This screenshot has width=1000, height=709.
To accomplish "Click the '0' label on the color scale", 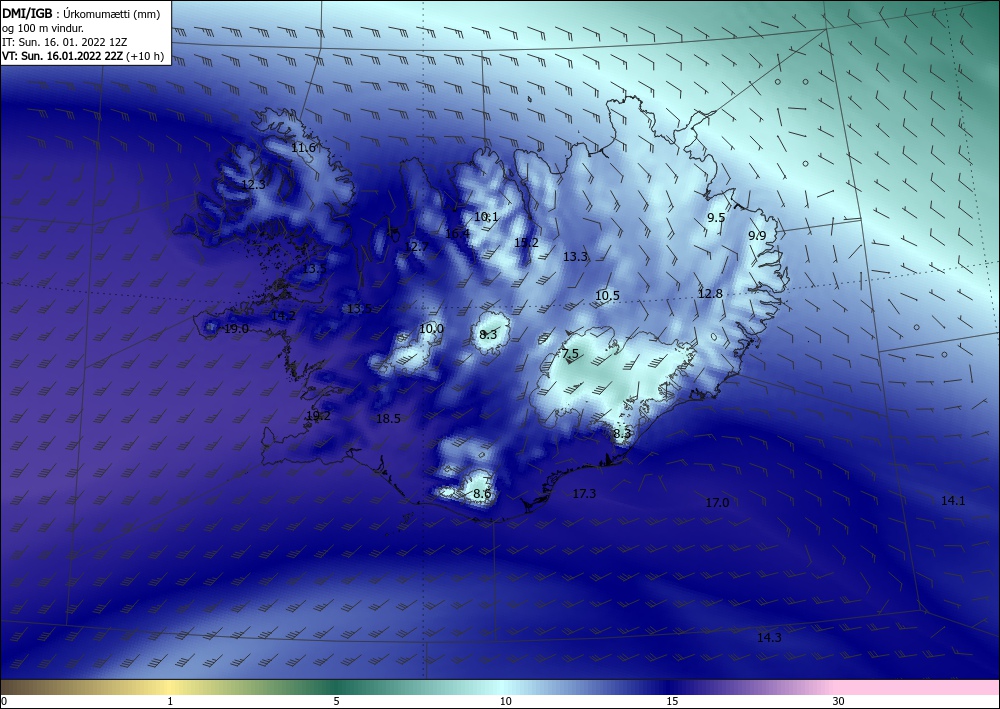I will tap(4, 701).
